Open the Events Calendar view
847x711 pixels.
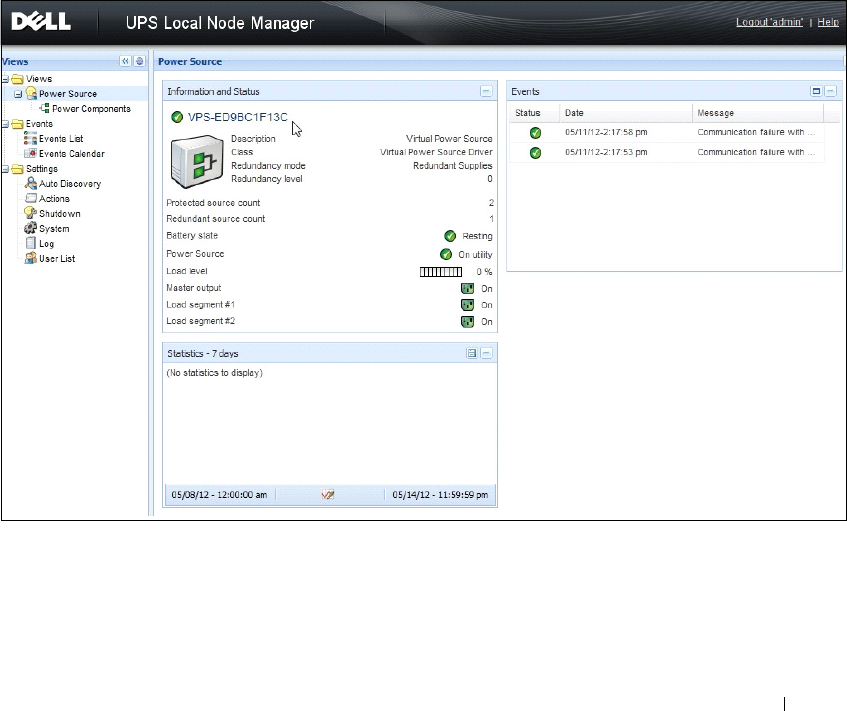70,154
